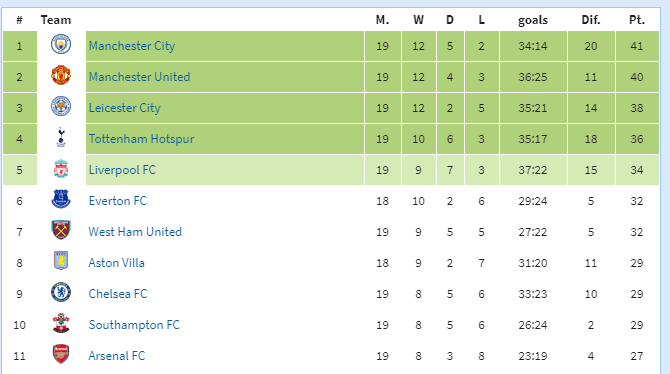Click the Manchester United club crest
The image size is (670, 374).
pos(61,76)
